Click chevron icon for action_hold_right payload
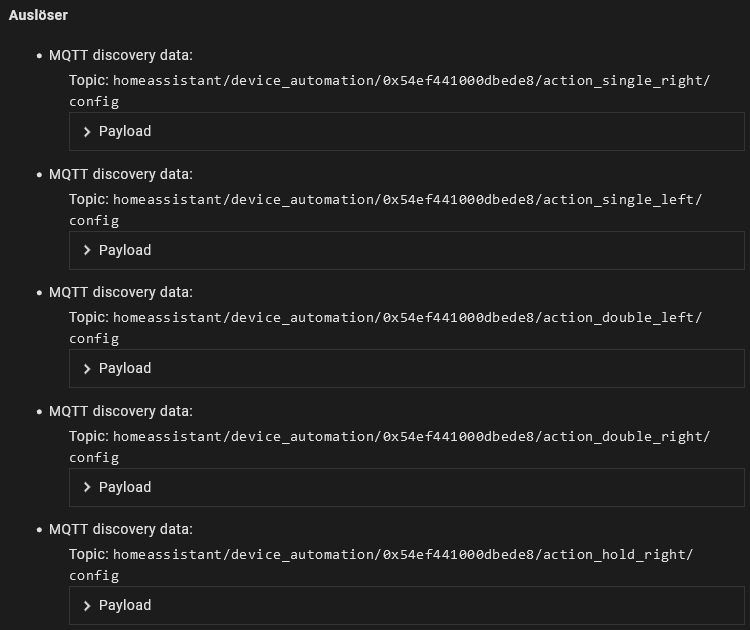750x630 pixels. (x=87, y=606)
